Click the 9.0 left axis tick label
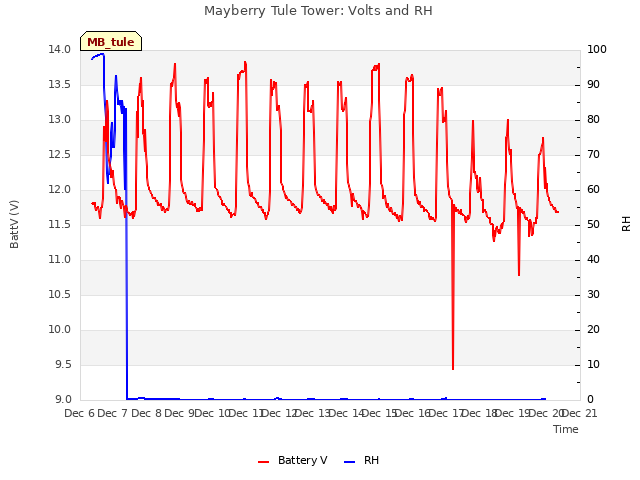 [63, 400]
